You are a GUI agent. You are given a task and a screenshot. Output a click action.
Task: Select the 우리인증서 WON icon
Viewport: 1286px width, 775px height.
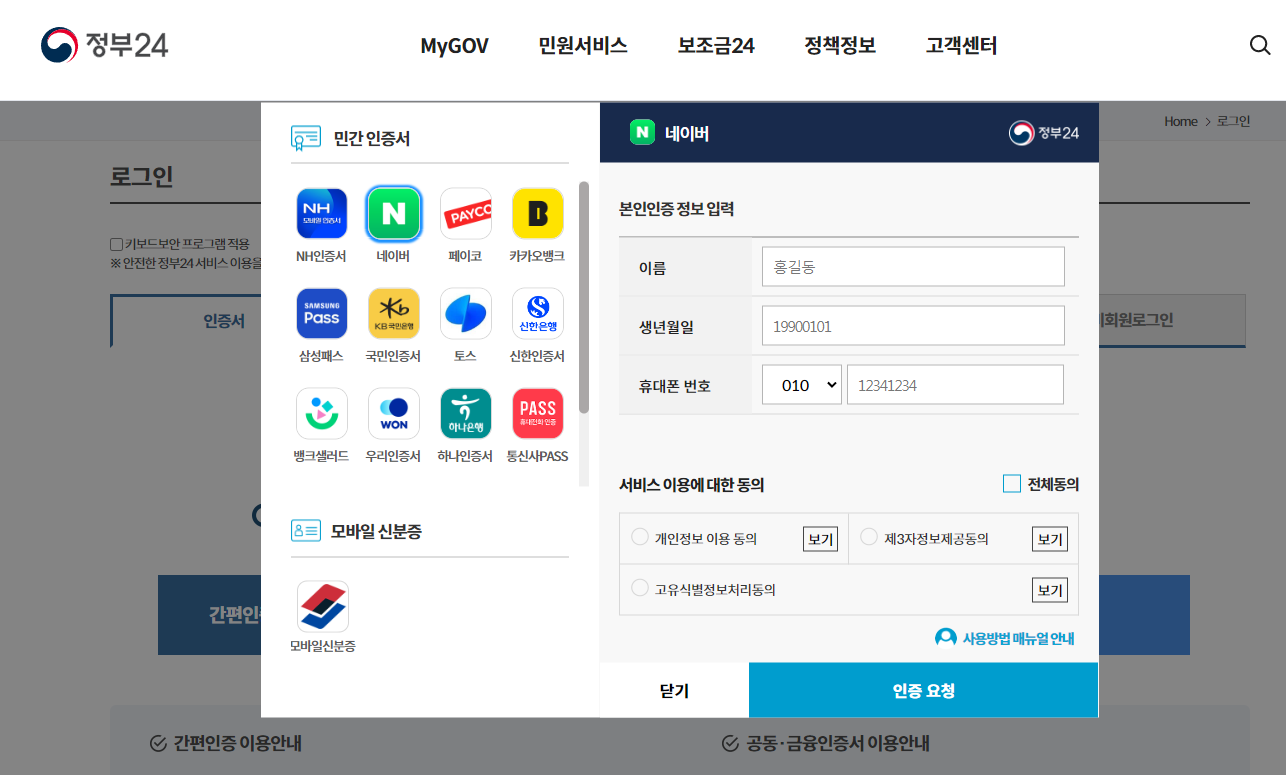point(394,414)
